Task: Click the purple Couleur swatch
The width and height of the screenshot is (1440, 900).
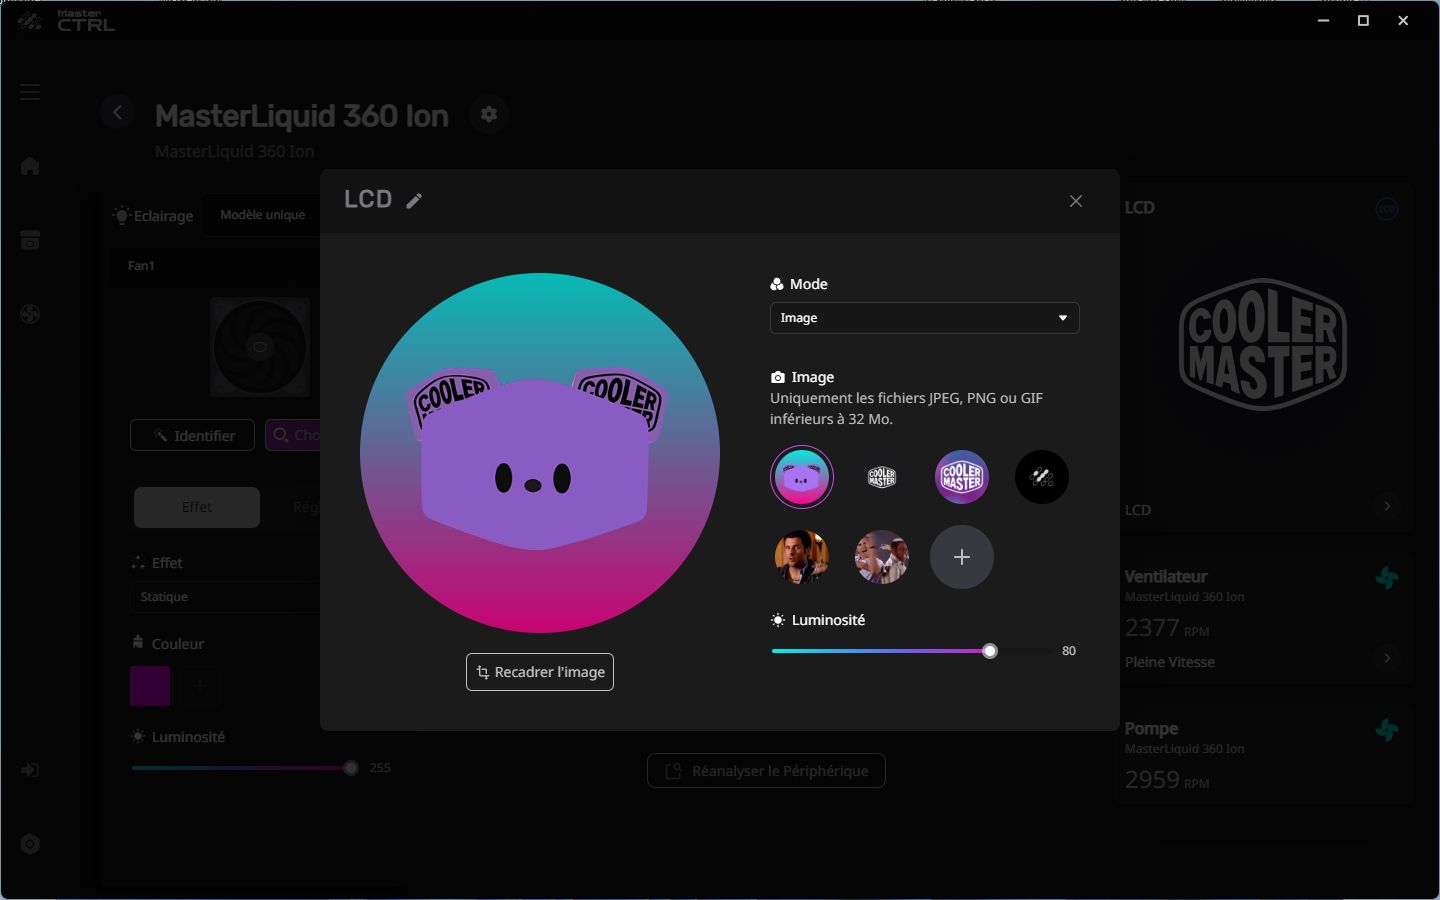Action: point(150,686)
